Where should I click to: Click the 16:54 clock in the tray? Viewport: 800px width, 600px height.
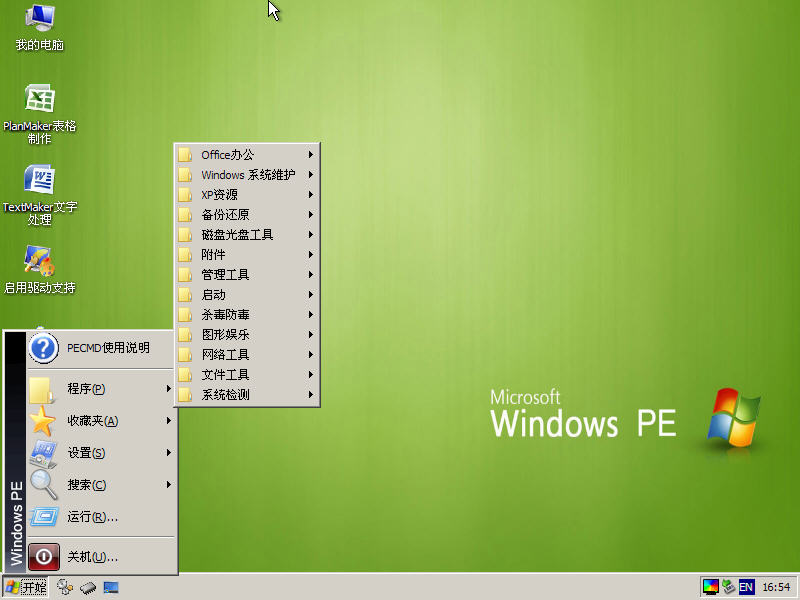point(776,587)
